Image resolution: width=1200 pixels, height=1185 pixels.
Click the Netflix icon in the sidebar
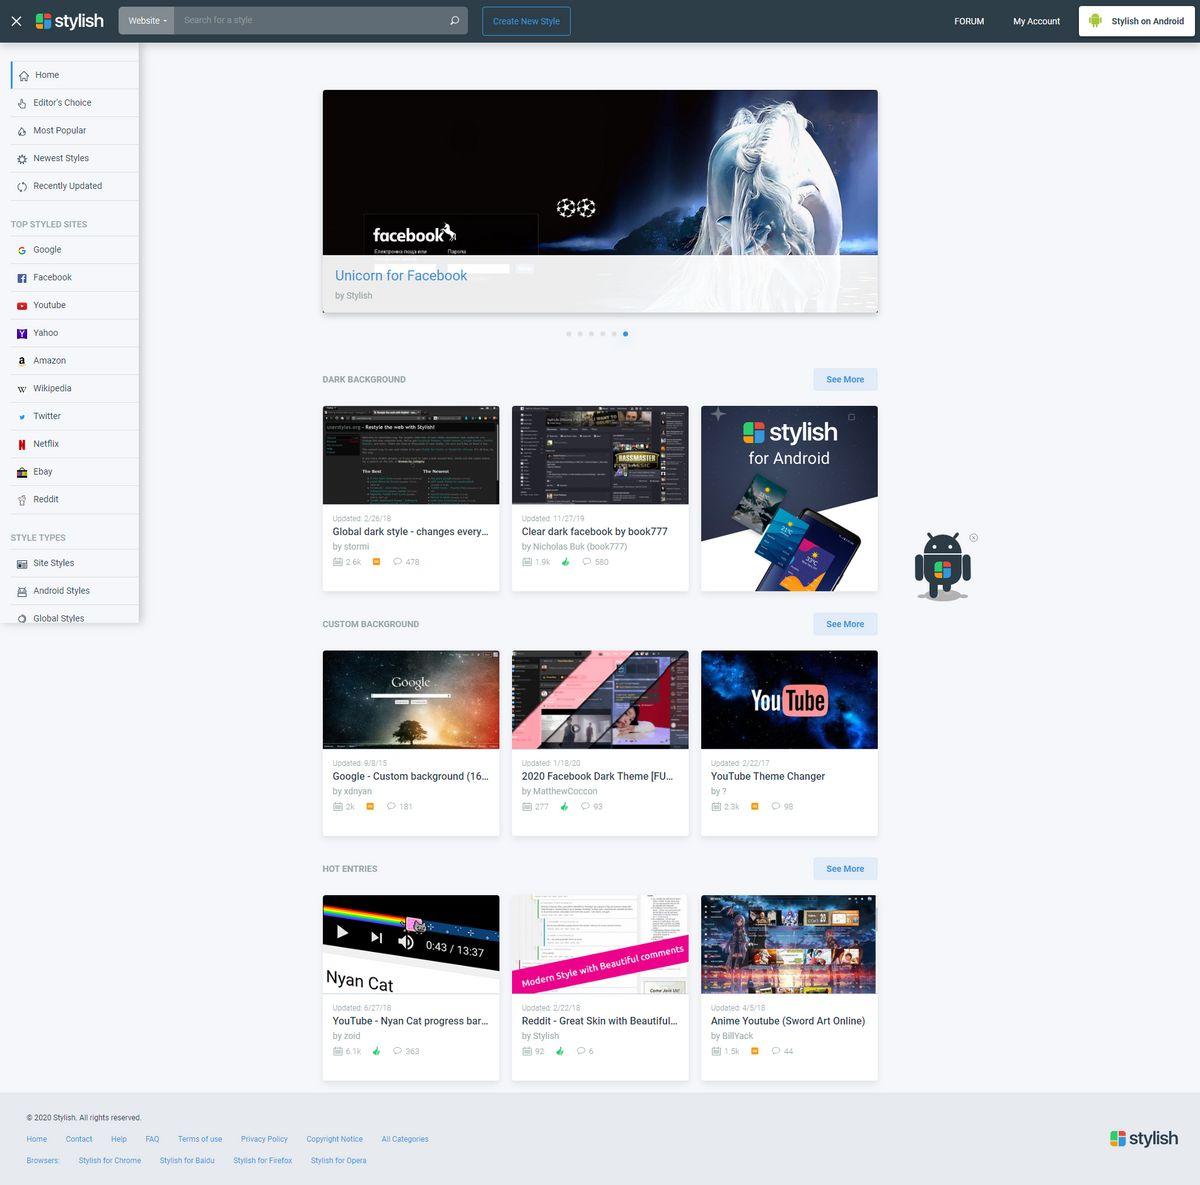[x=22, y=444]
